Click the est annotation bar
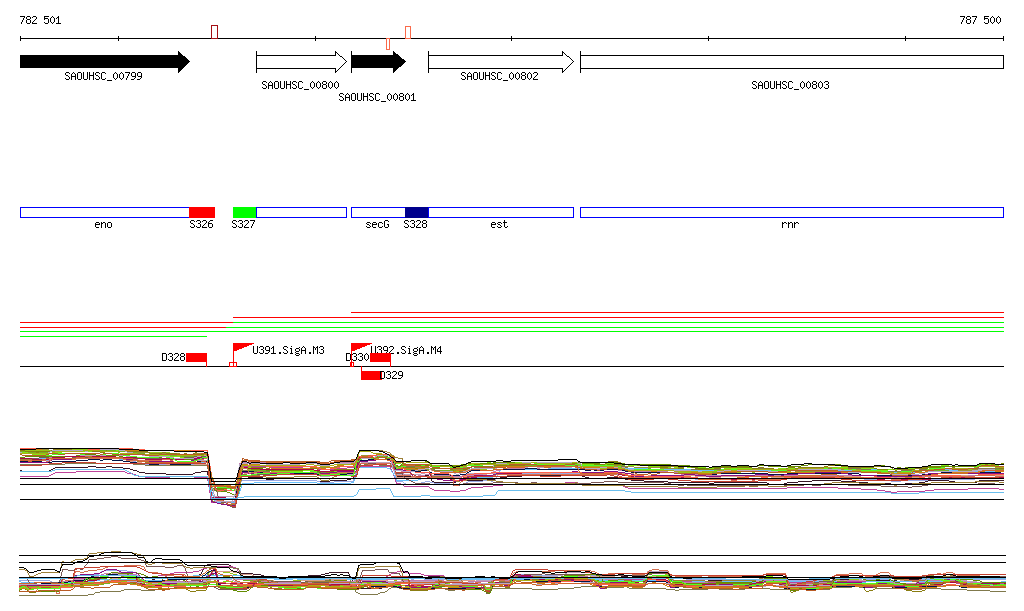The image size is (1024, 611). click(x=500, y=212)
